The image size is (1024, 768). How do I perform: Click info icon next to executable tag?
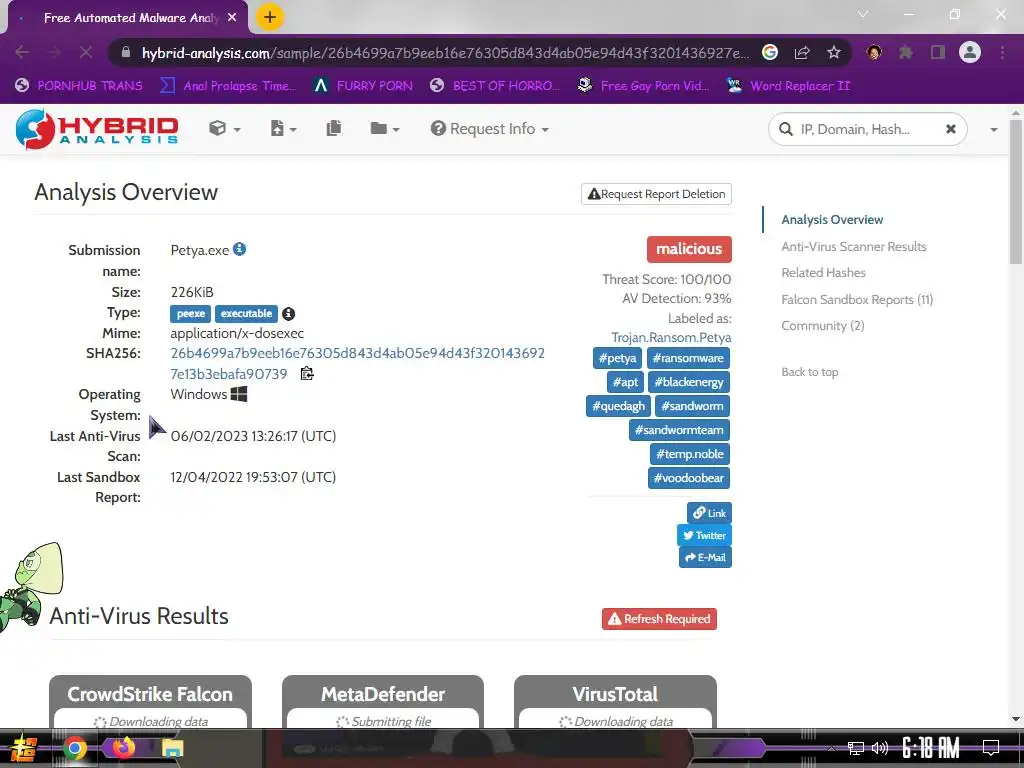pyautogui.click(x=288, y=314)
